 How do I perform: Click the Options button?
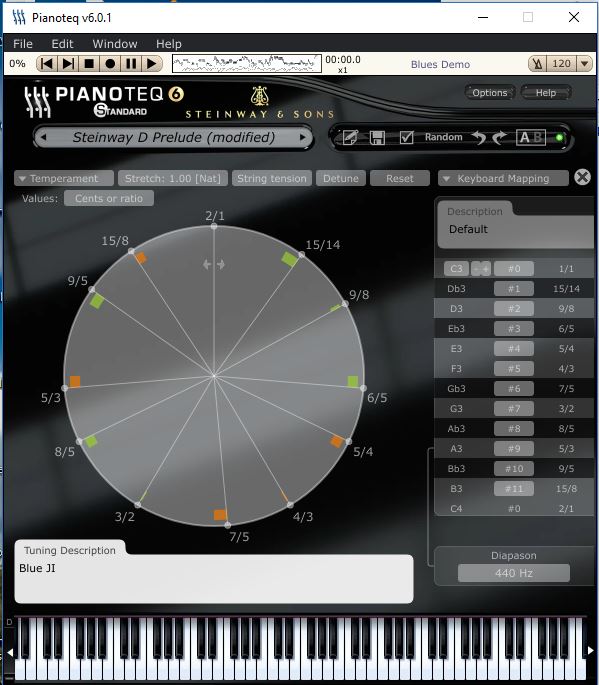point(490,93)
